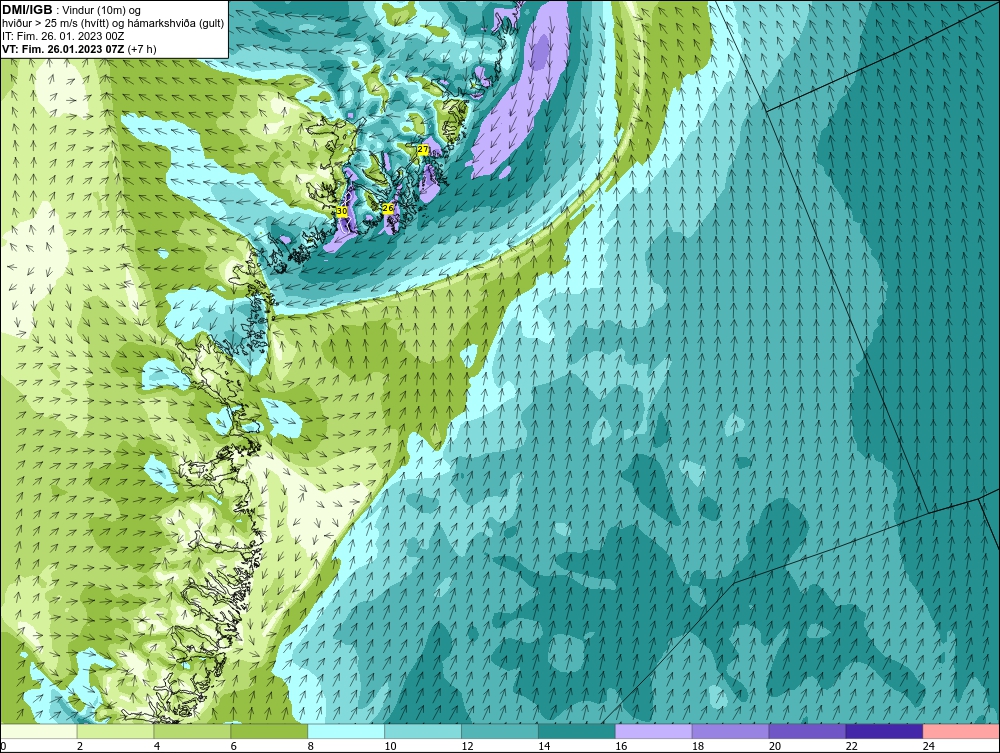Select the pink legend swatch above 24 m/s
Viewport: 1000px width, 753px height.
(x=961, y=731)
